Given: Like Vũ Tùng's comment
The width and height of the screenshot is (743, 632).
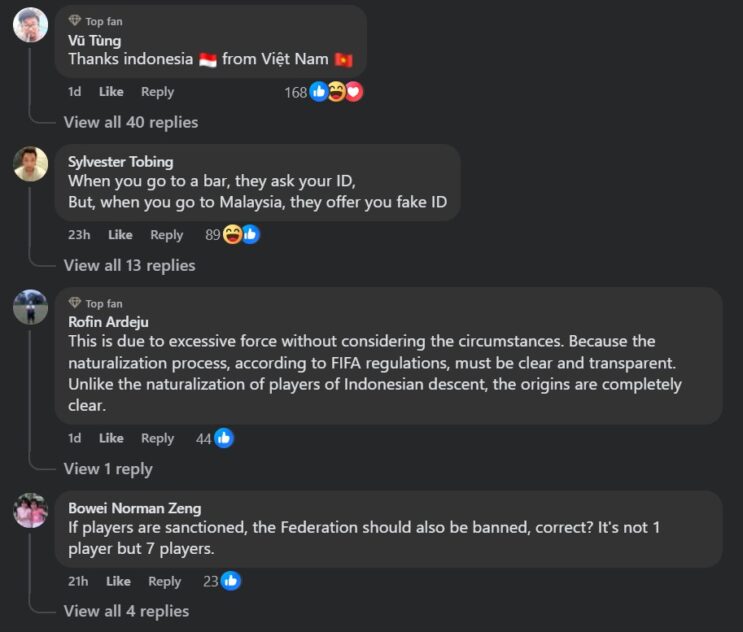Looking at the screenshot, I should [x=111, y=92].
